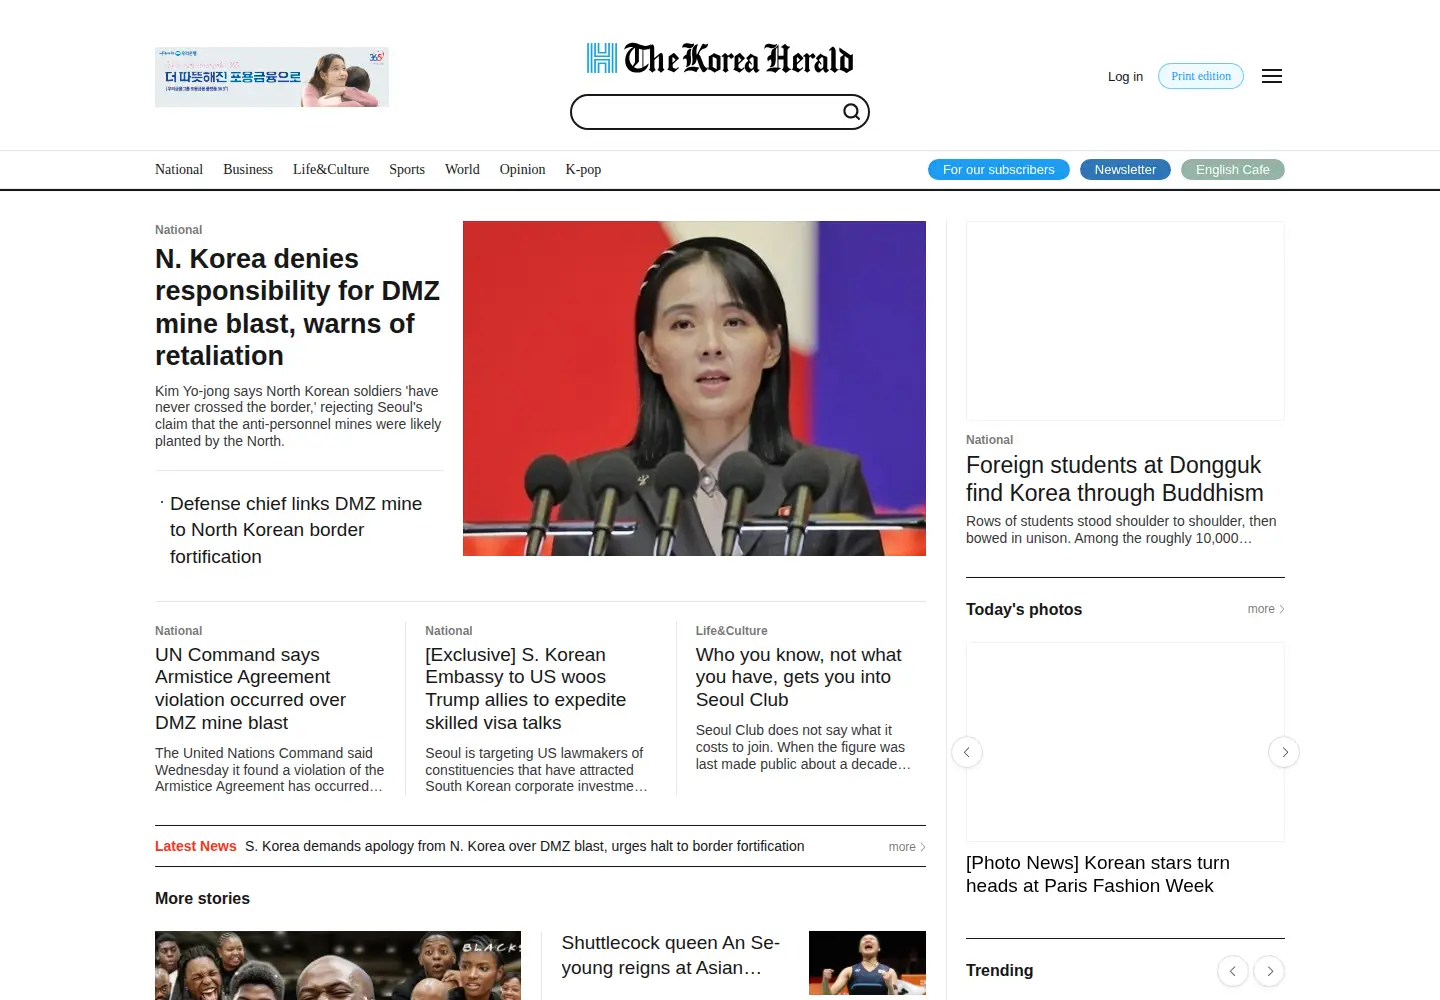Open the National section

point(179,169)
